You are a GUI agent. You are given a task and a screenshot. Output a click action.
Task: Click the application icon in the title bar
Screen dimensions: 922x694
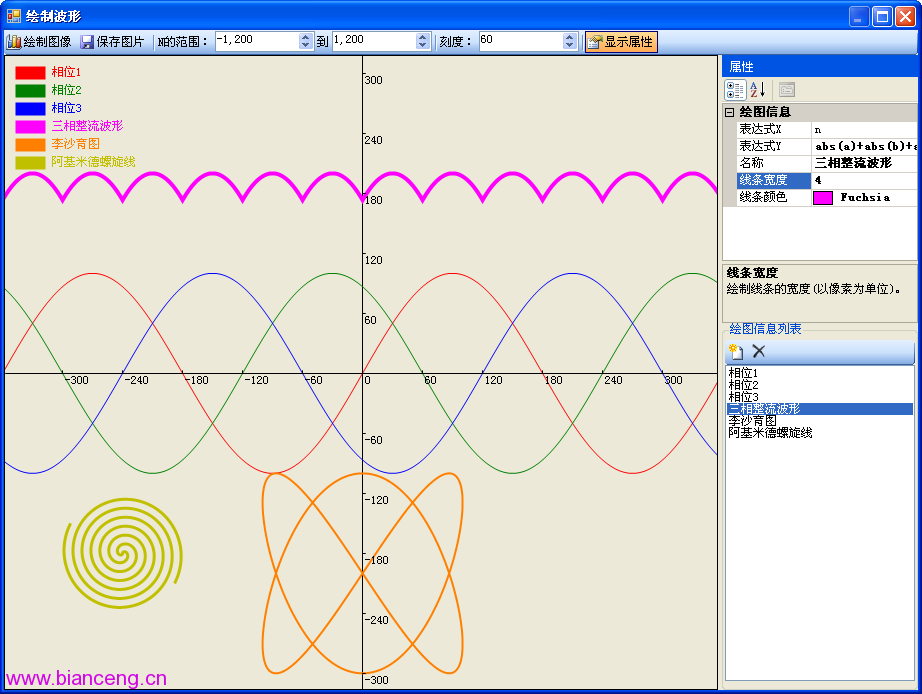click(14, 16)
